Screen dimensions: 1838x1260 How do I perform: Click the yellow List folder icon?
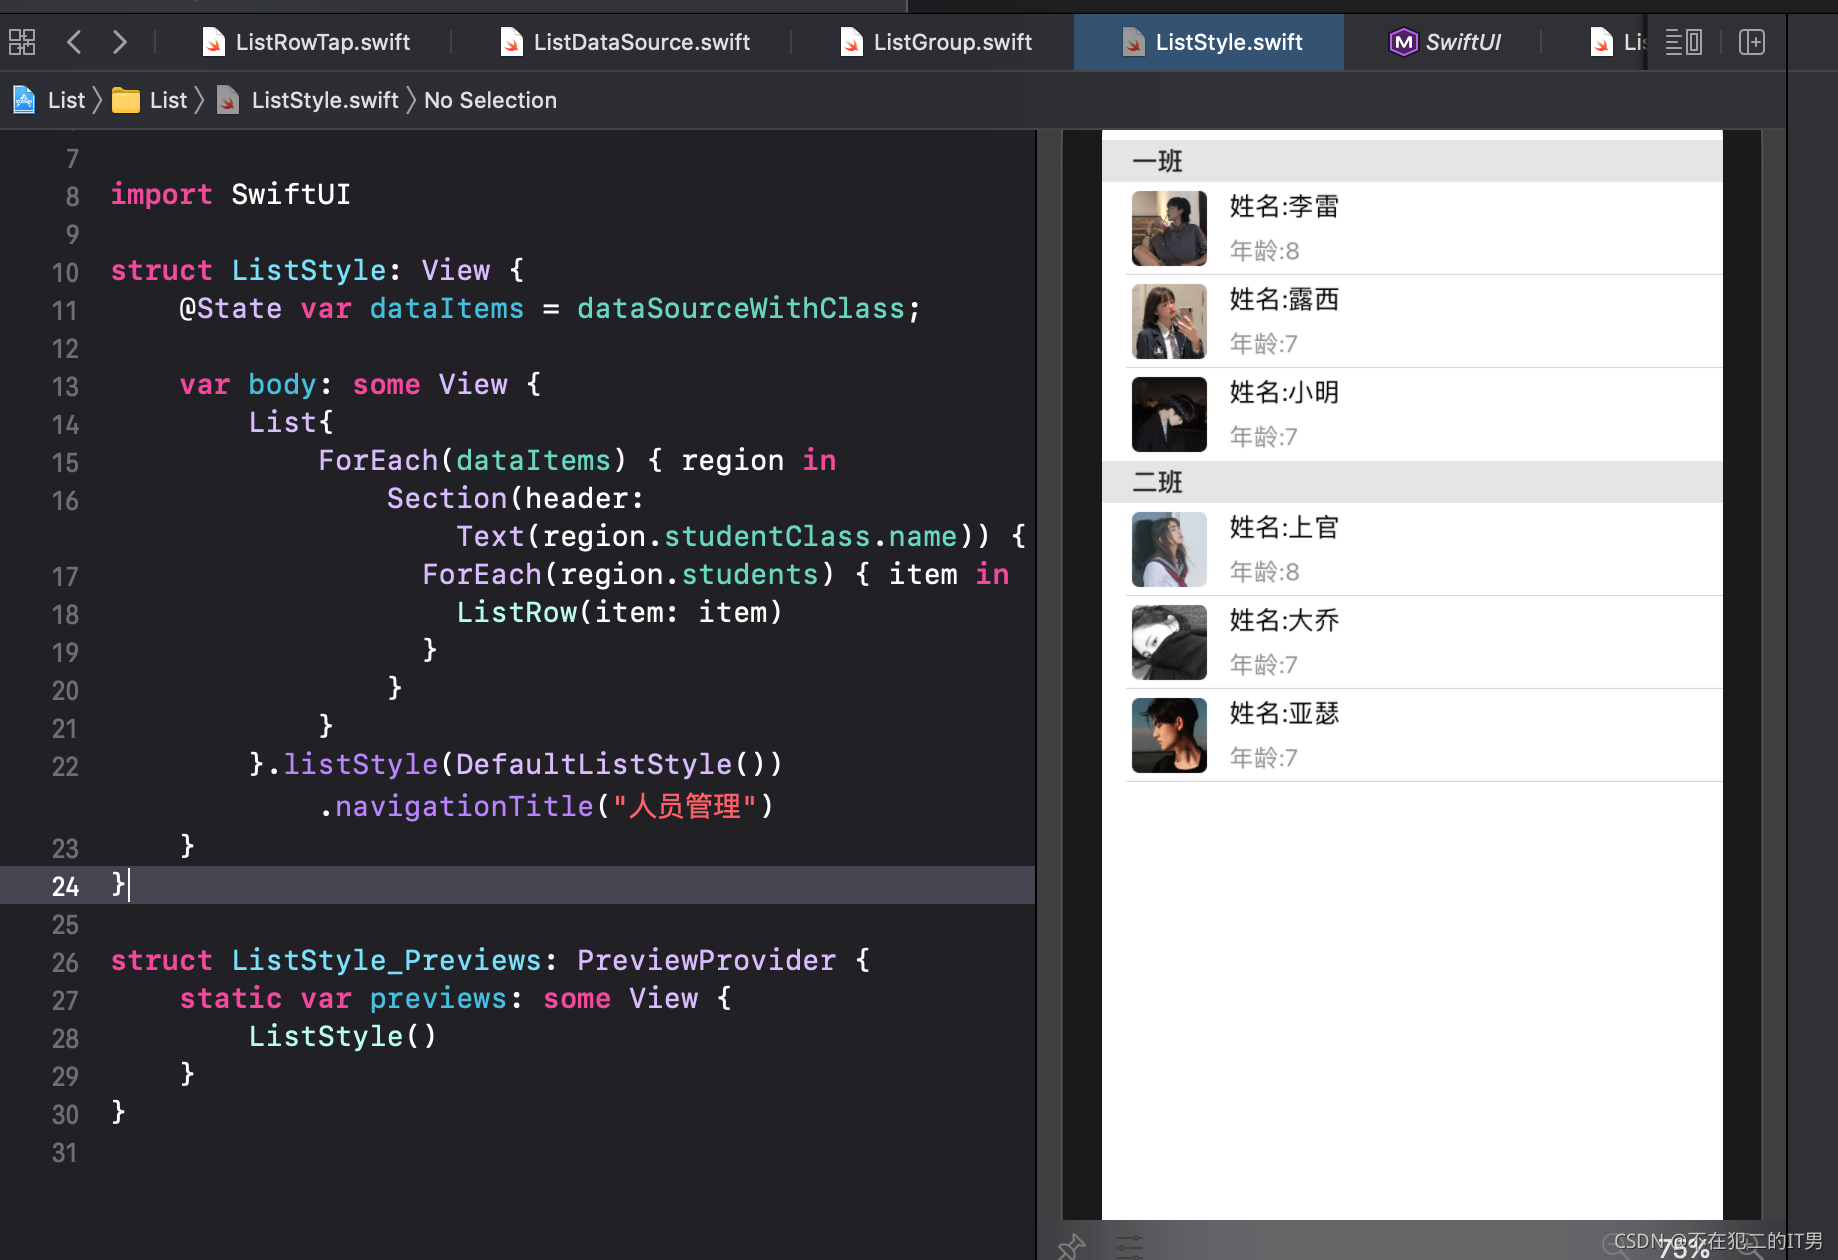(x=125, y=100)
